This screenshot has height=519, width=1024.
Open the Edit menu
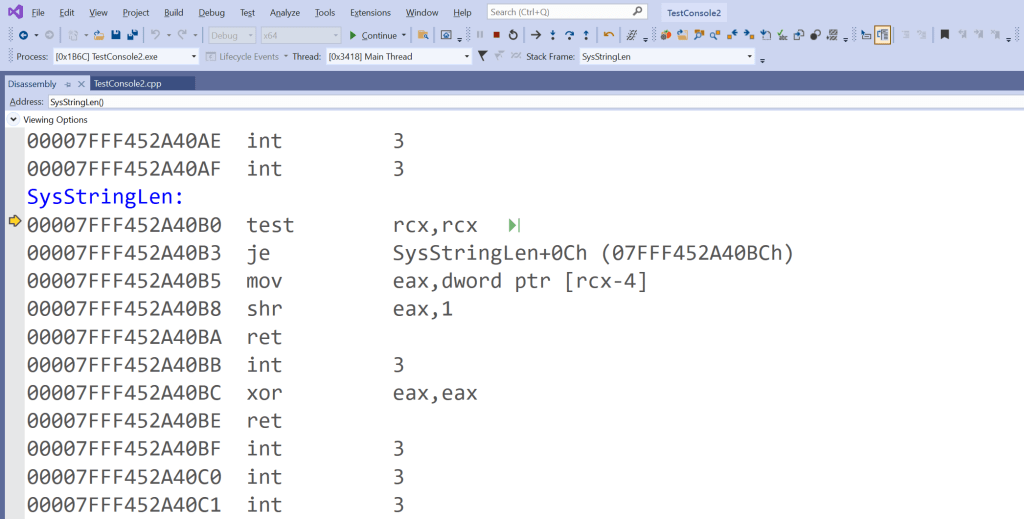(67, 12)
